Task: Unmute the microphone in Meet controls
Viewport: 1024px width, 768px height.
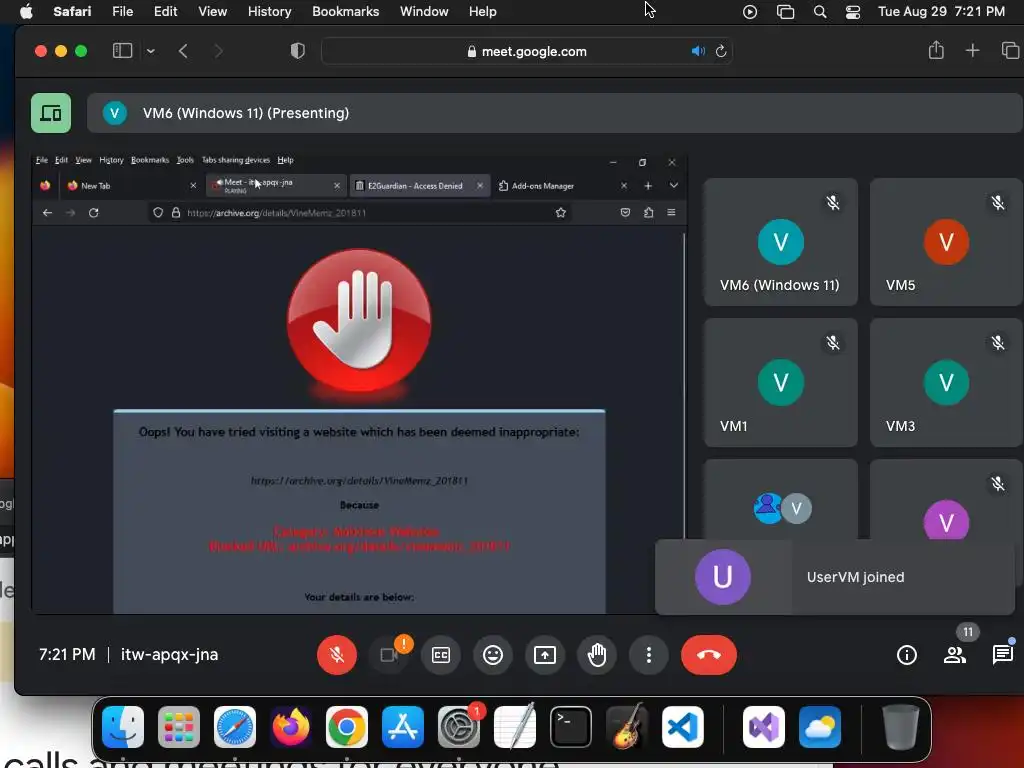Action: 337,654
